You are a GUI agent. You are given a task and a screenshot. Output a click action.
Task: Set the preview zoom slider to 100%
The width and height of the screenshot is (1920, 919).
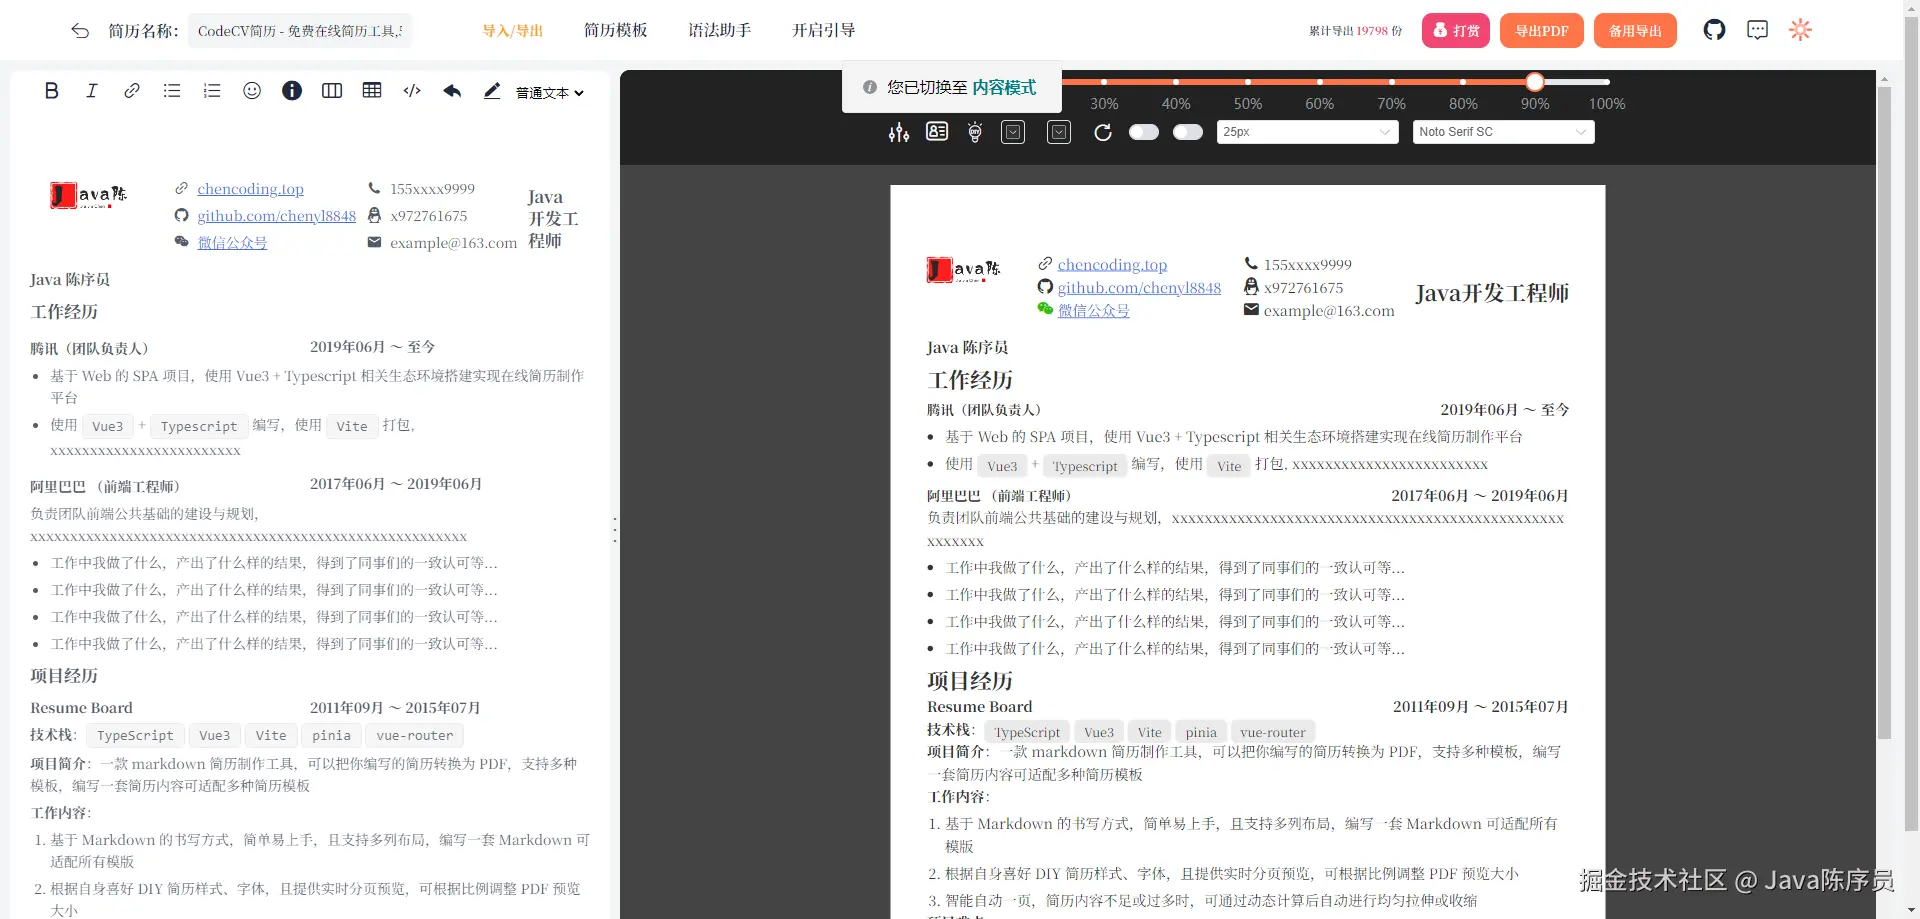tap(1606, 82)
